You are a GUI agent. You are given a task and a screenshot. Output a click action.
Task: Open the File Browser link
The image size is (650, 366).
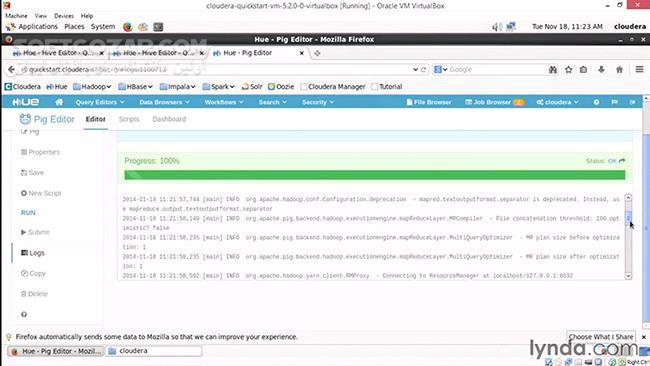point(429,102)
